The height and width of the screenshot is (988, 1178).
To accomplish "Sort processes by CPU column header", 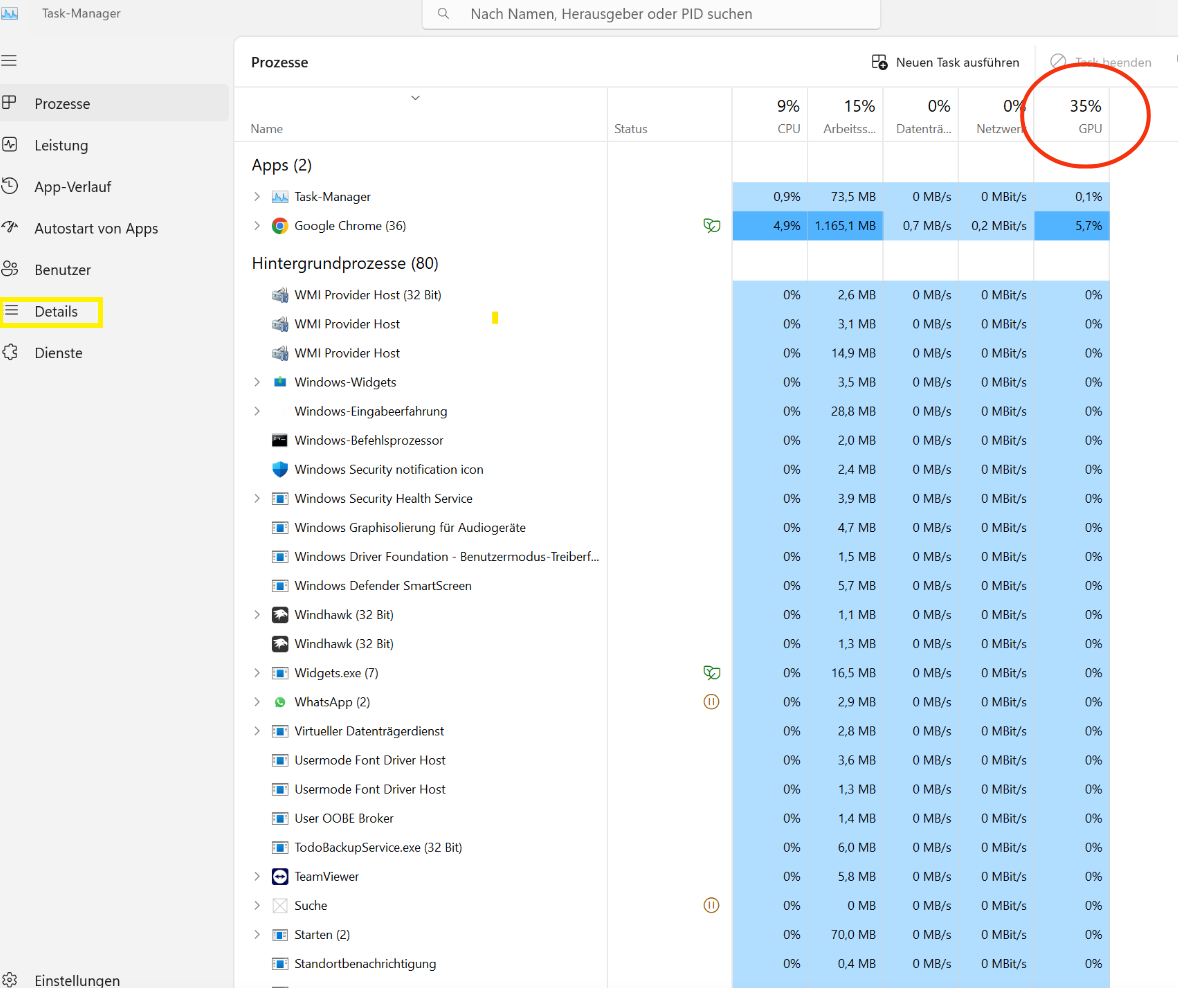I will [x=770, y=114].
